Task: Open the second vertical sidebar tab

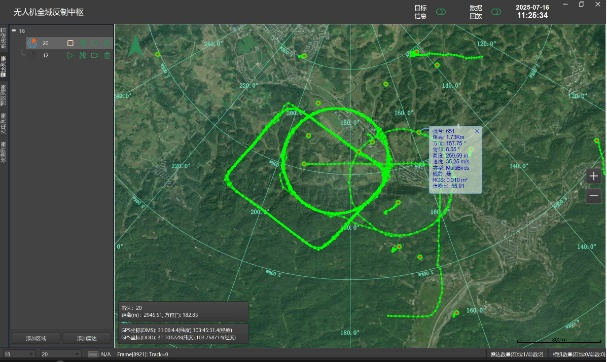Action: pyautogui.click(x=3, y=67)
